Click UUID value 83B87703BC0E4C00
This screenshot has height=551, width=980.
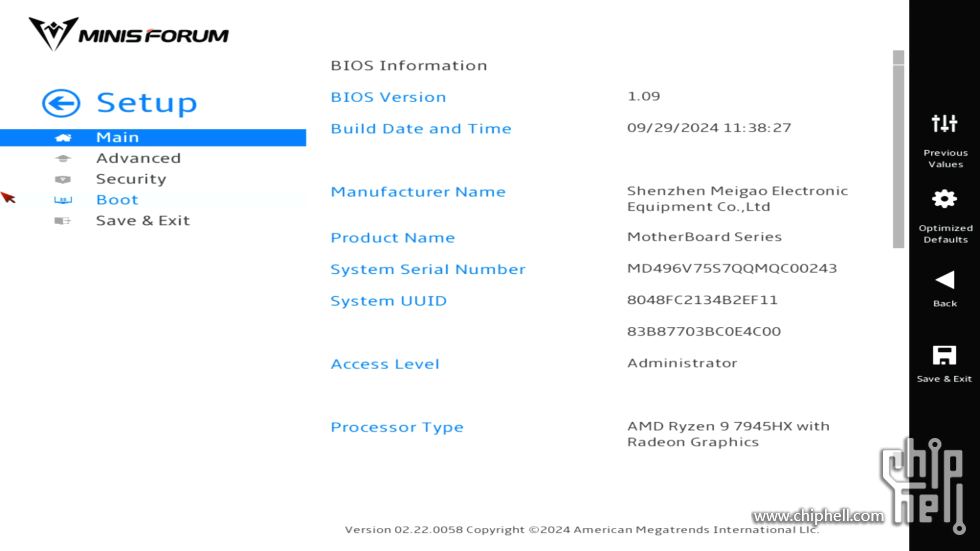pos(704,332)
